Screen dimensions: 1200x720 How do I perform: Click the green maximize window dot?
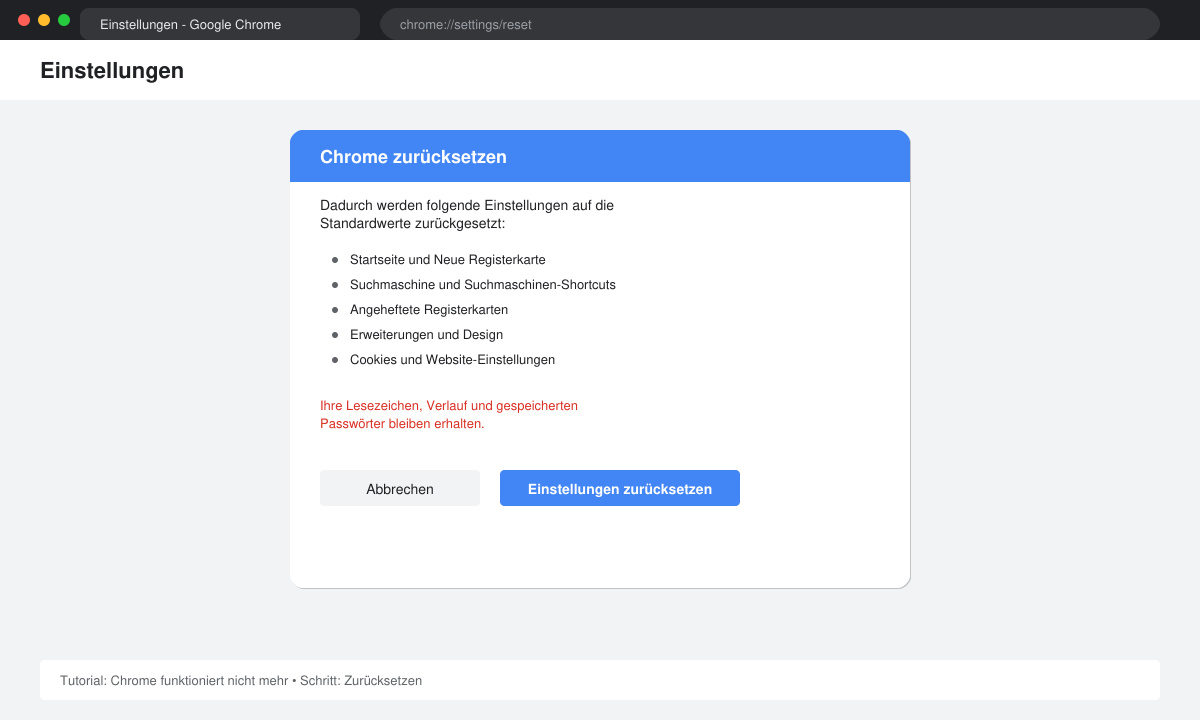click(x=64, y=20)
